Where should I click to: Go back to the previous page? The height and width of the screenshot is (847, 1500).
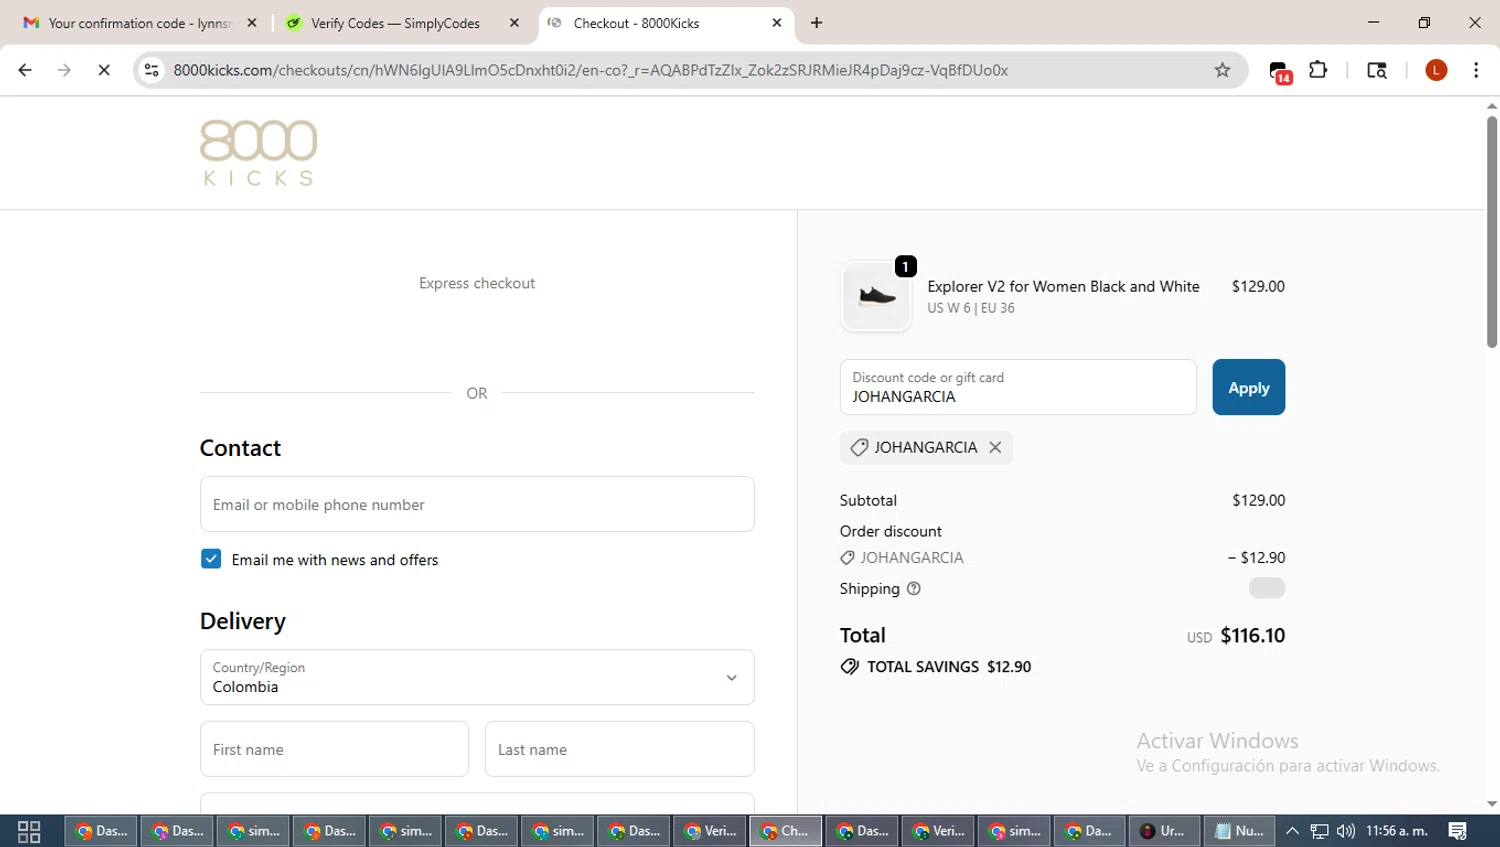point(25,70)
